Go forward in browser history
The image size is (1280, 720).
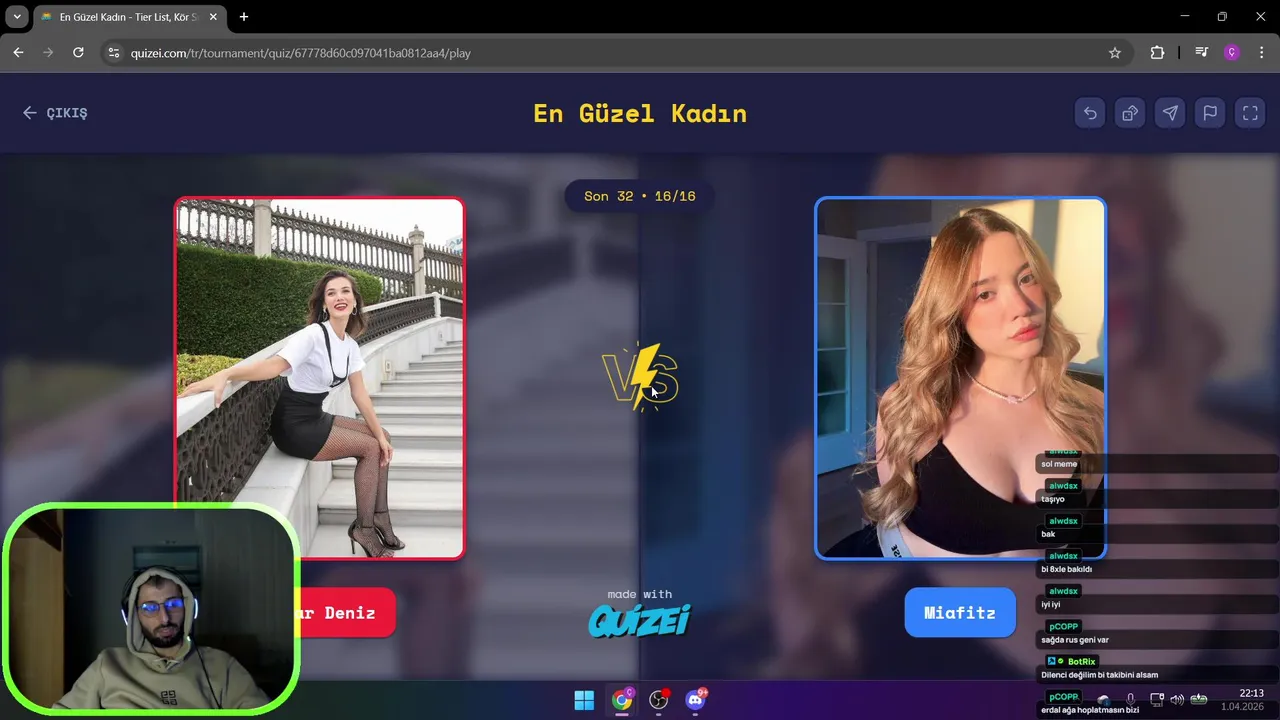48,53
